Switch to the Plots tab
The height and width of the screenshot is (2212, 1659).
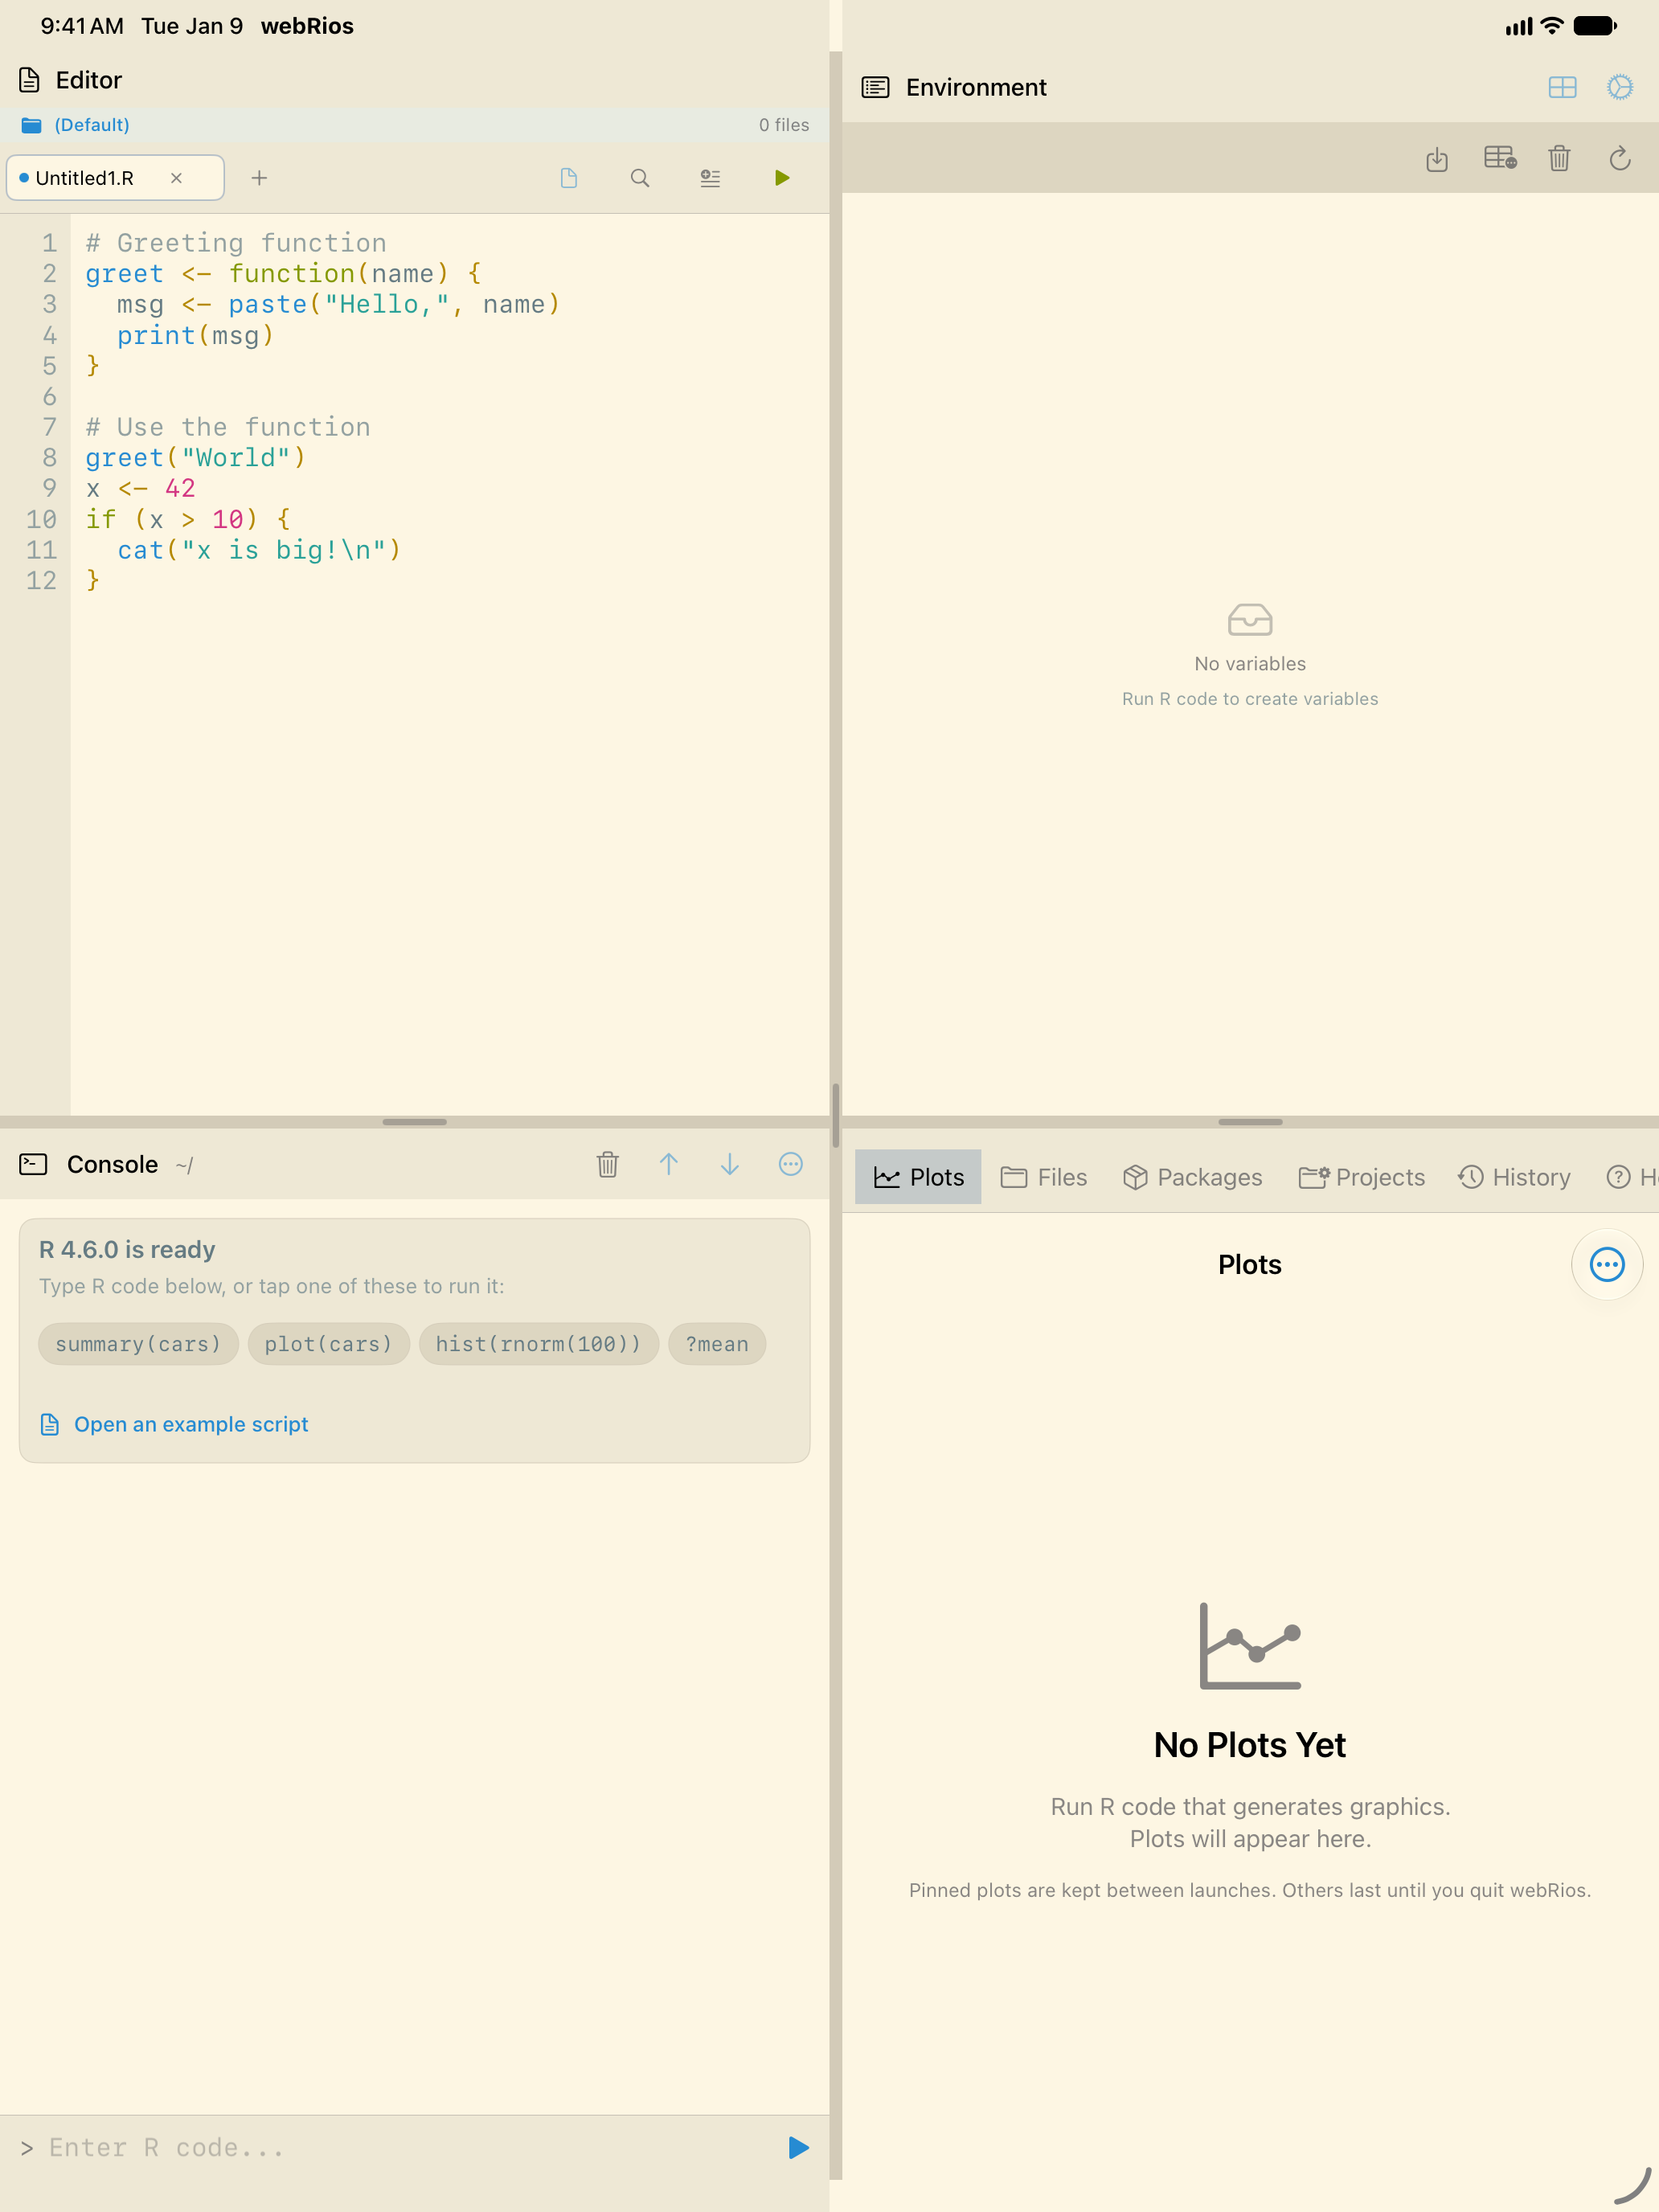click(918, 1177)
